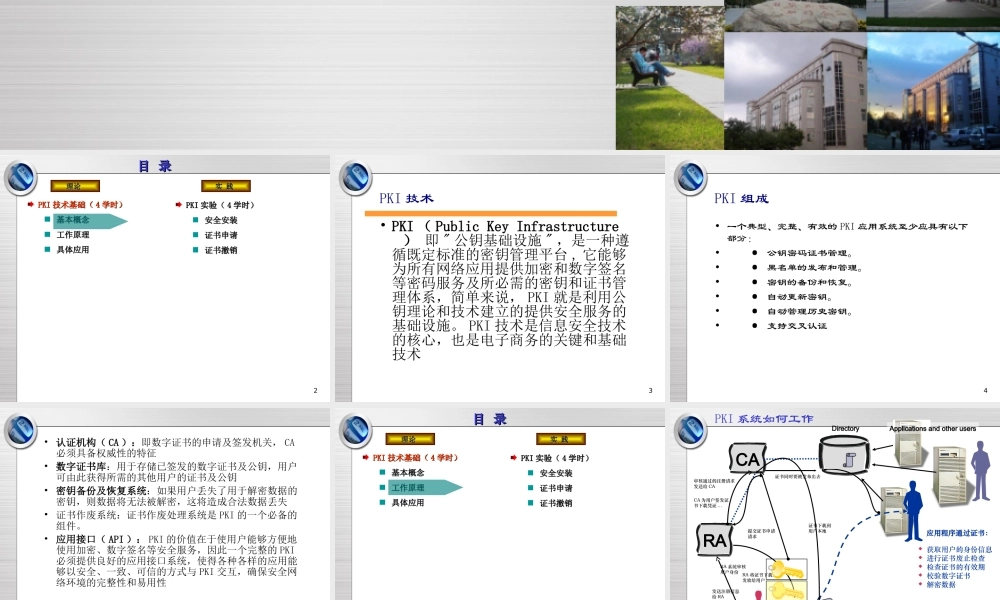Click the certificate scroll inside the Directory cylinder
The image size is (1000, 600).
[x=849, y=462]
